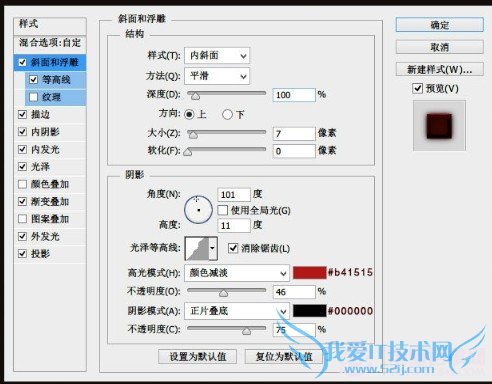This screenshot has height=384, width=492.
Task: Open the 方法(Q) 平滑 dropdown
Action: (217, 76)
